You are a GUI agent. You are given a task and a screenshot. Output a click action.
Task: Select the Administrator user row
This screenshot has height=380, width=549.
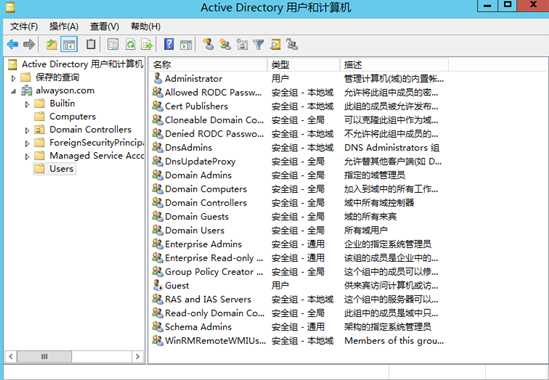coord(298,78)
